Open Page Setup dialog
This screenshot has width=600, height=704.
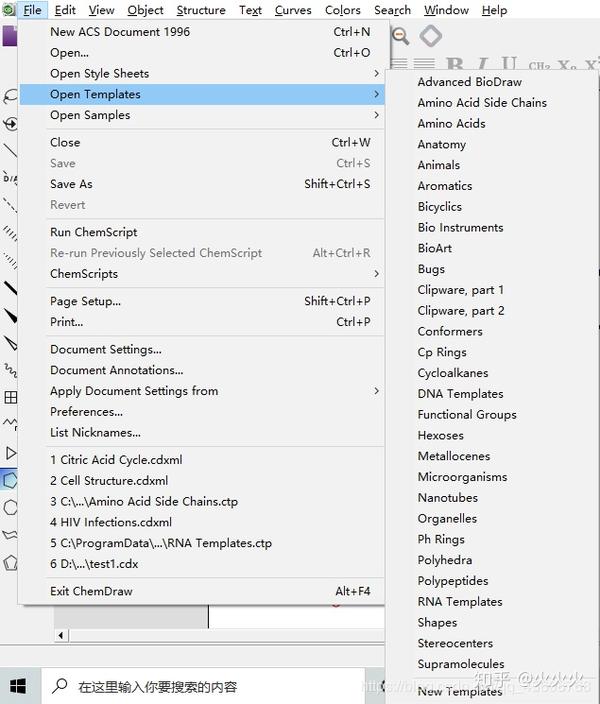(x=201, y=301)
